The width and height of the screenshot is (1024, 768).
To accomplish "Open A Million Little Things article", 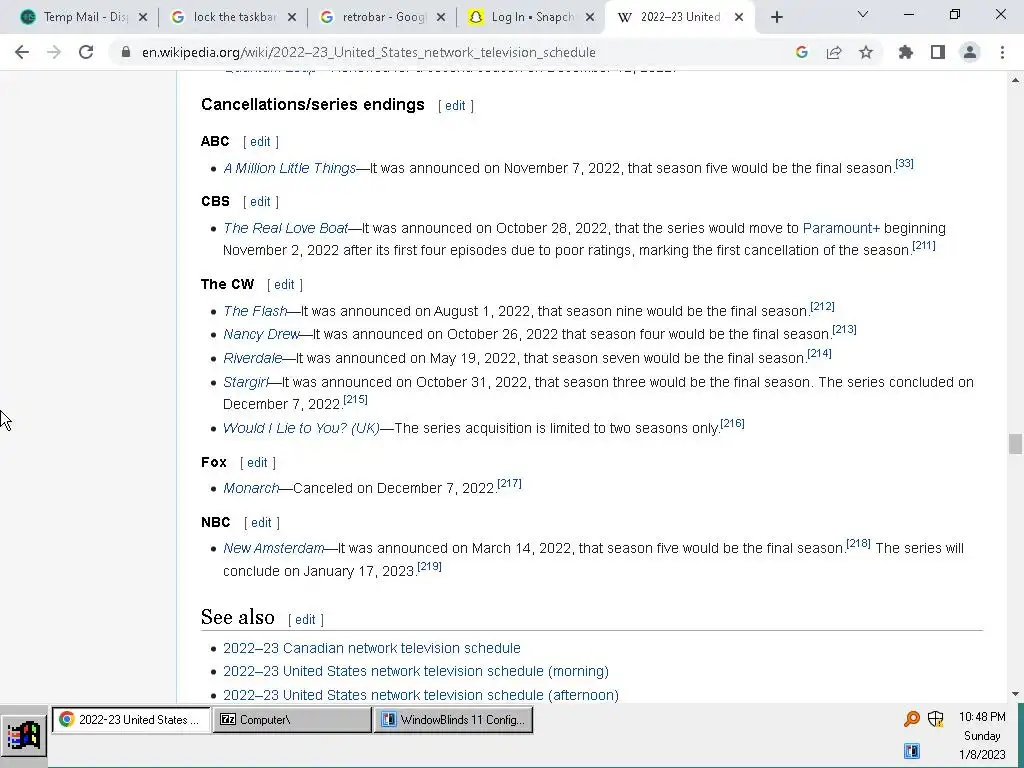I will pos(289,168).
